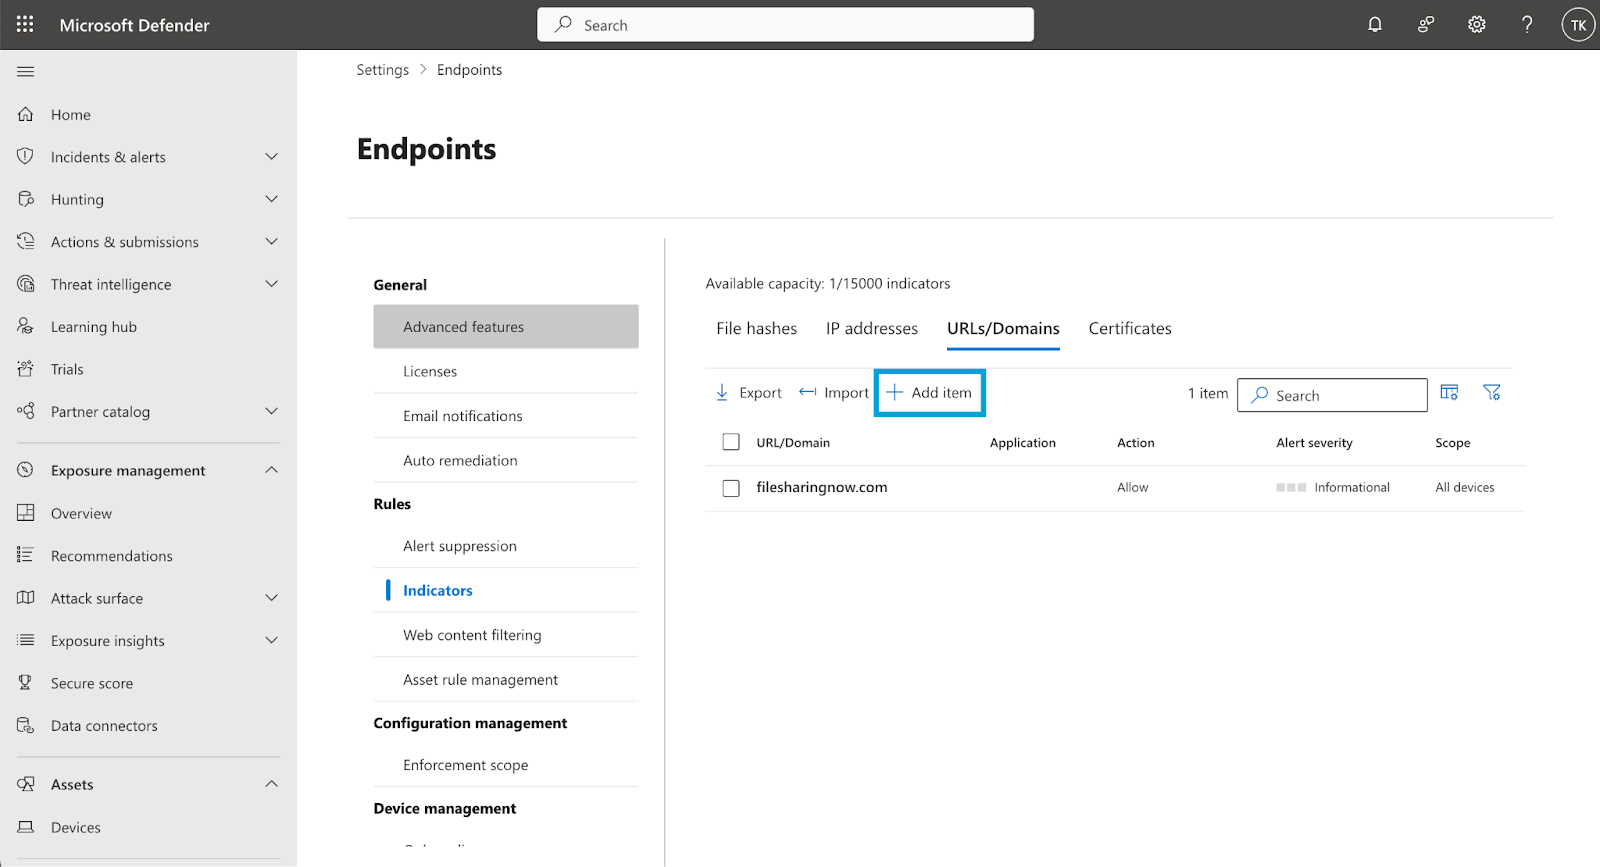Click the Data connectors icon
1600x867 pixels.
(26, 725)
